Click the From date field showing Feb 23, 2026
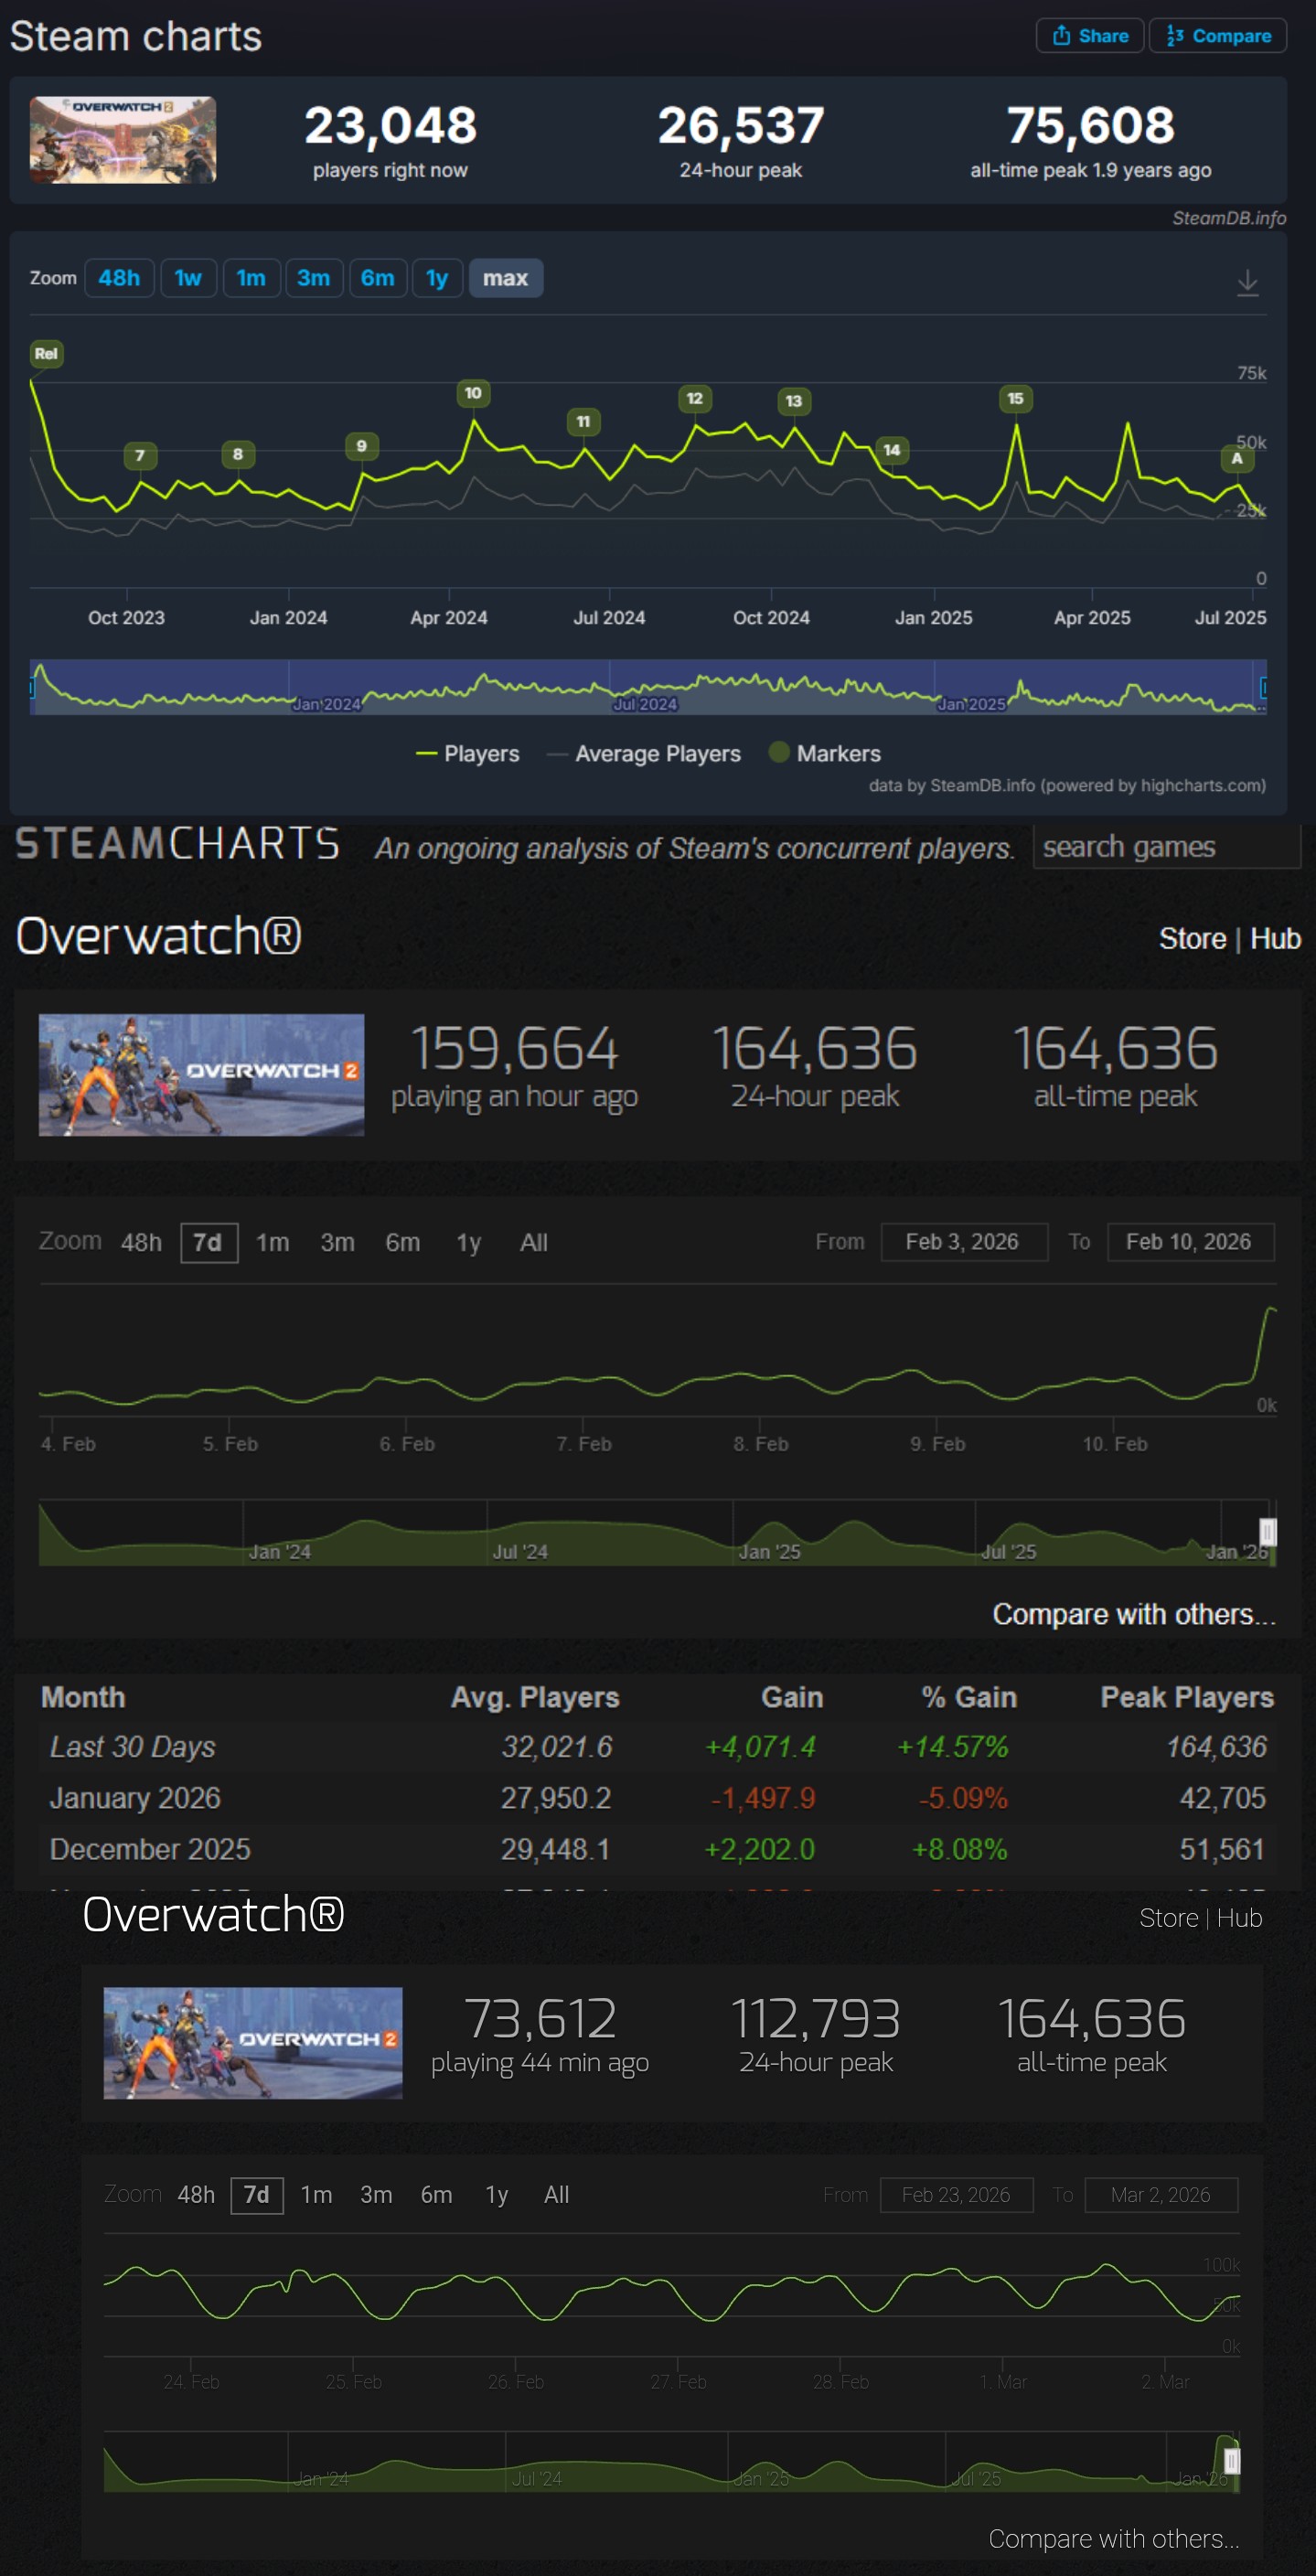The image size is (1316, 2576). point(956,2195)
